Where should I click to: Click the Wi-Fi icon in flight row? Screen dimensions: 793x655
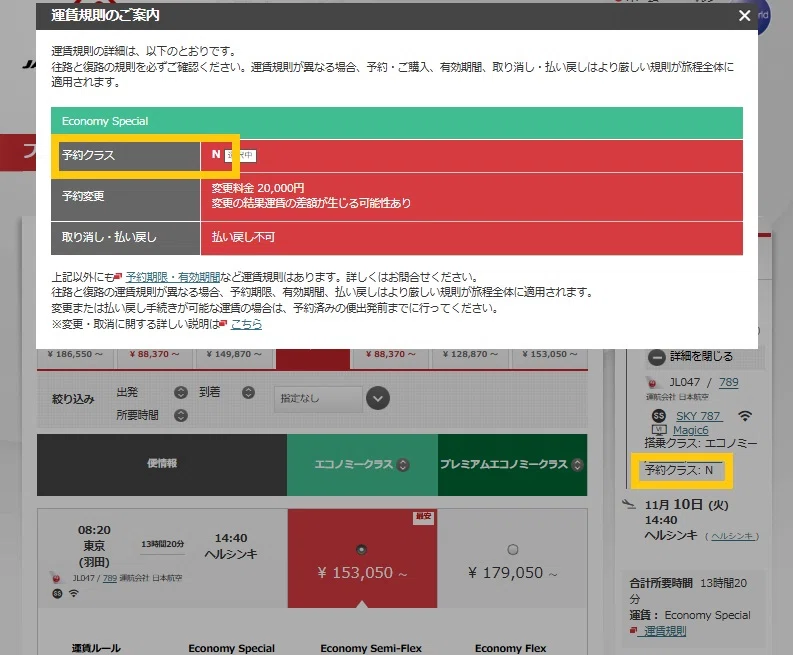click(x=74, y=593)
